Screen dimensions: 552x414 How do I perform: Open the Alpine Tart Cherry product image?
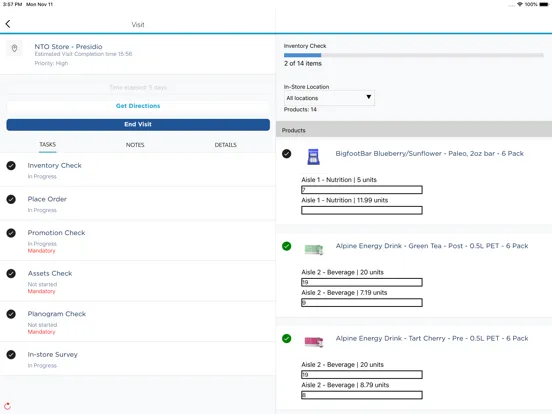[x=314, y=341]
